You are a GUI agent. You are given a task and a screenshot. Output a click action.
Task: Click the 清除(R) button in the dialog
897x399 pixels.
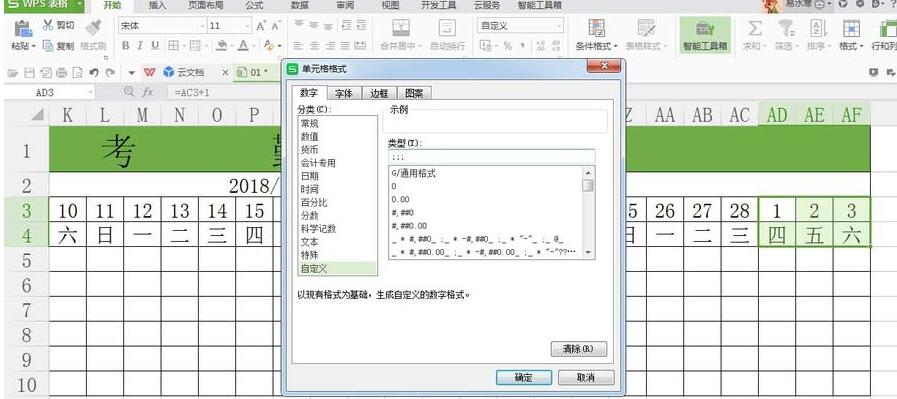(x=578, y=349)
